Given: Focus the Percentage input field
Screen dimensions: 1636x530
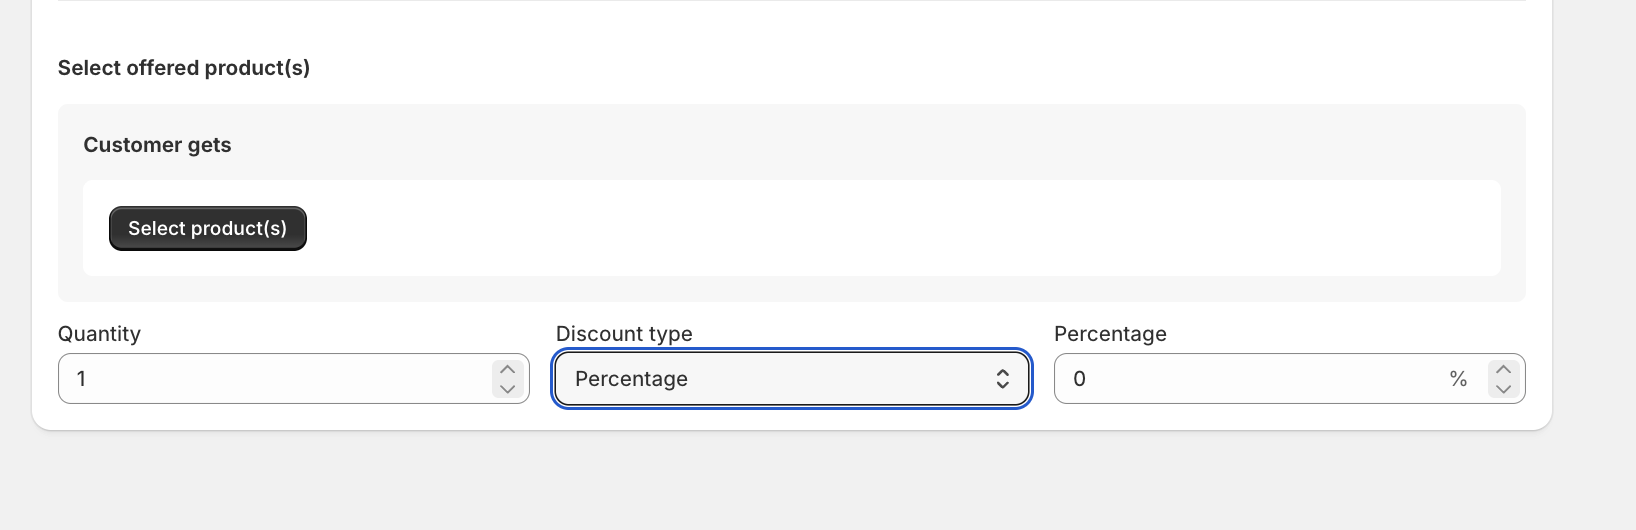Looking at the screenshot, I should coord(1250,379).
